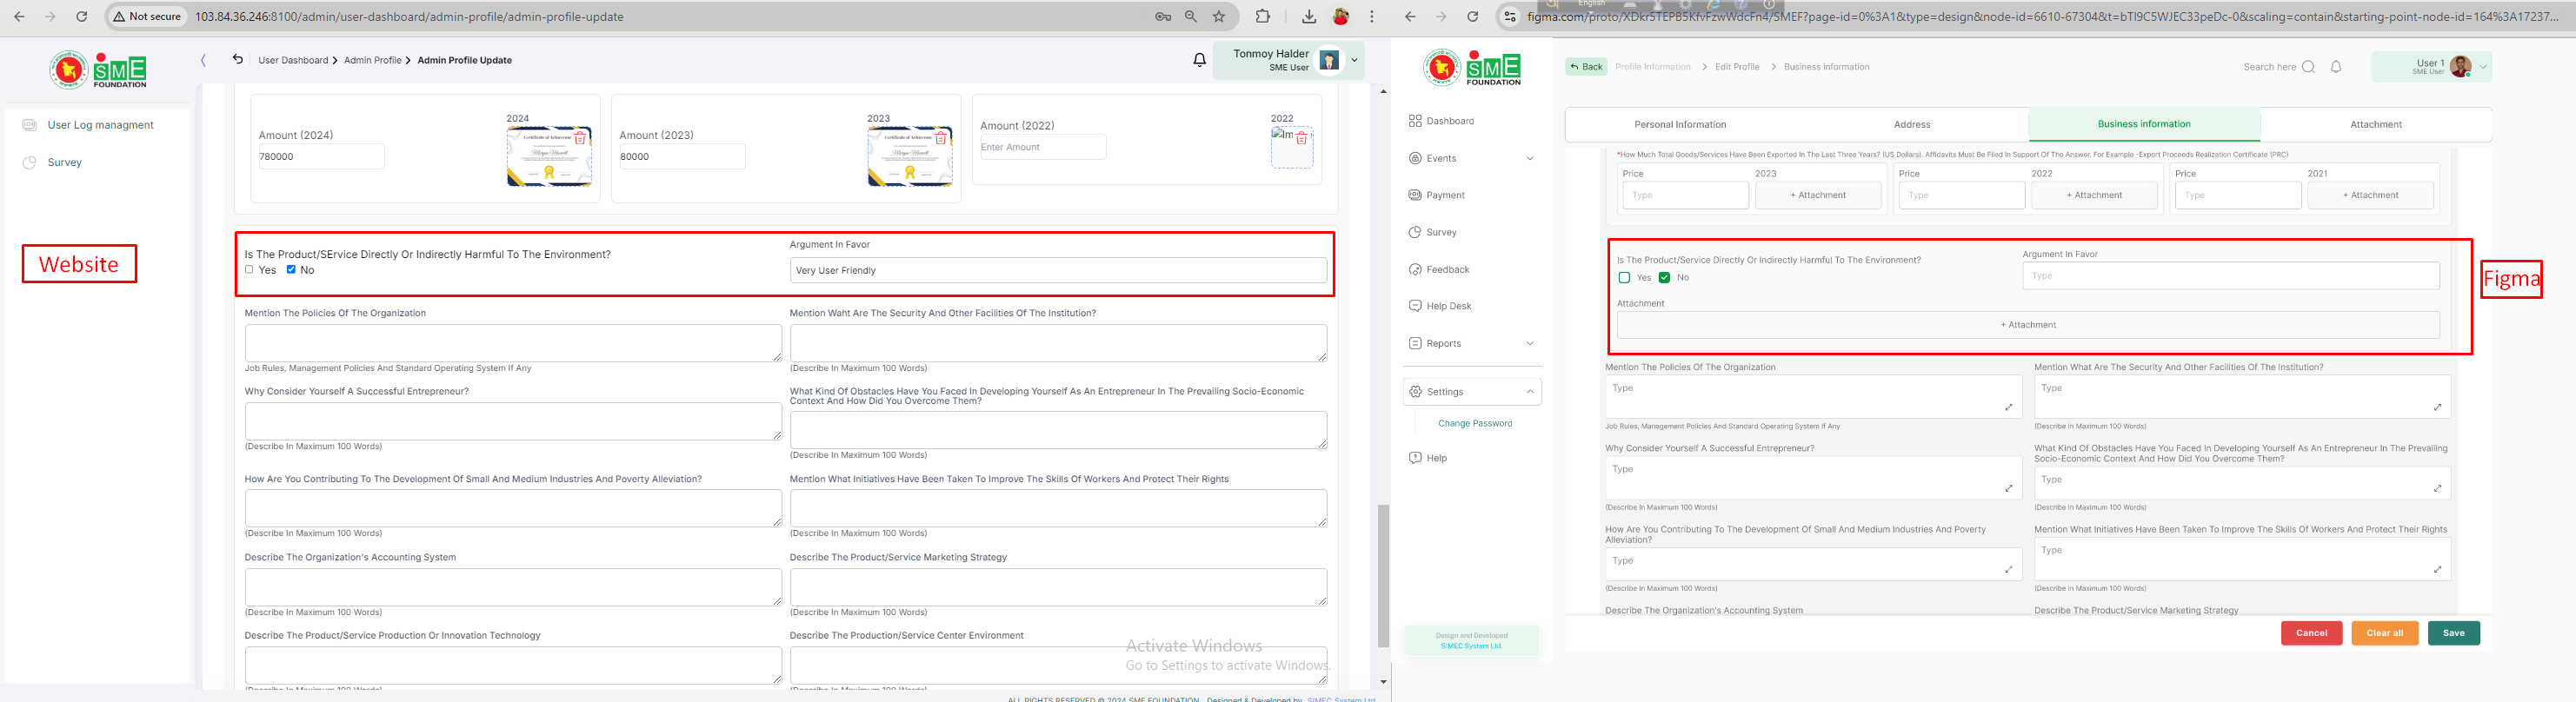Viewport: 2576px width, 702px height.
Task: Expand the Events menu chevron in Figma sidebar
Action: point(1530,158)
